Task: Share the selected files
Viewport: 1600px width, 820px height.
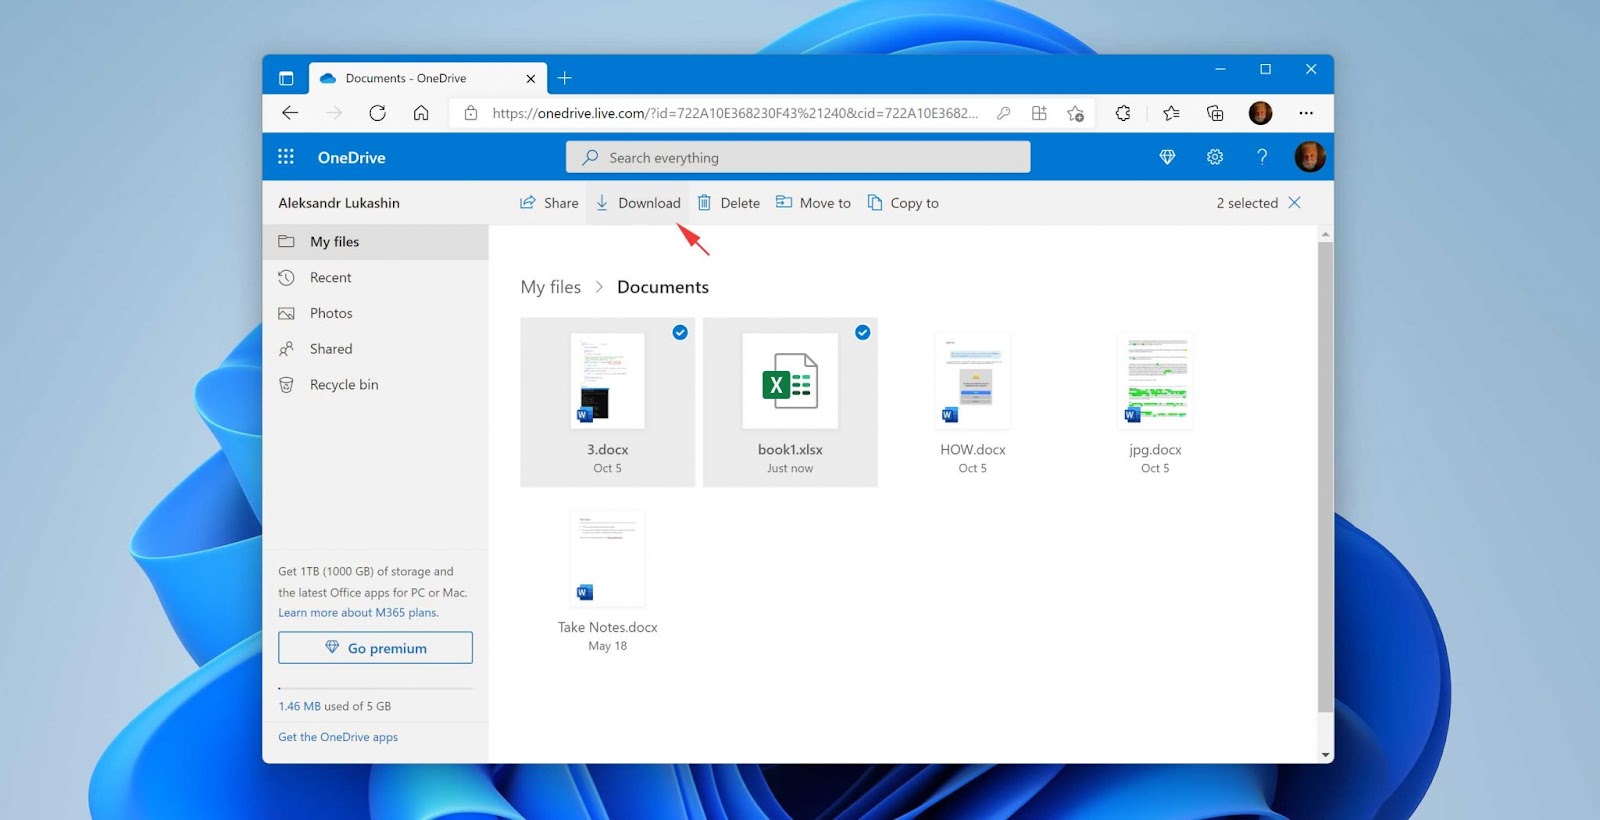Action: (549, 203)
